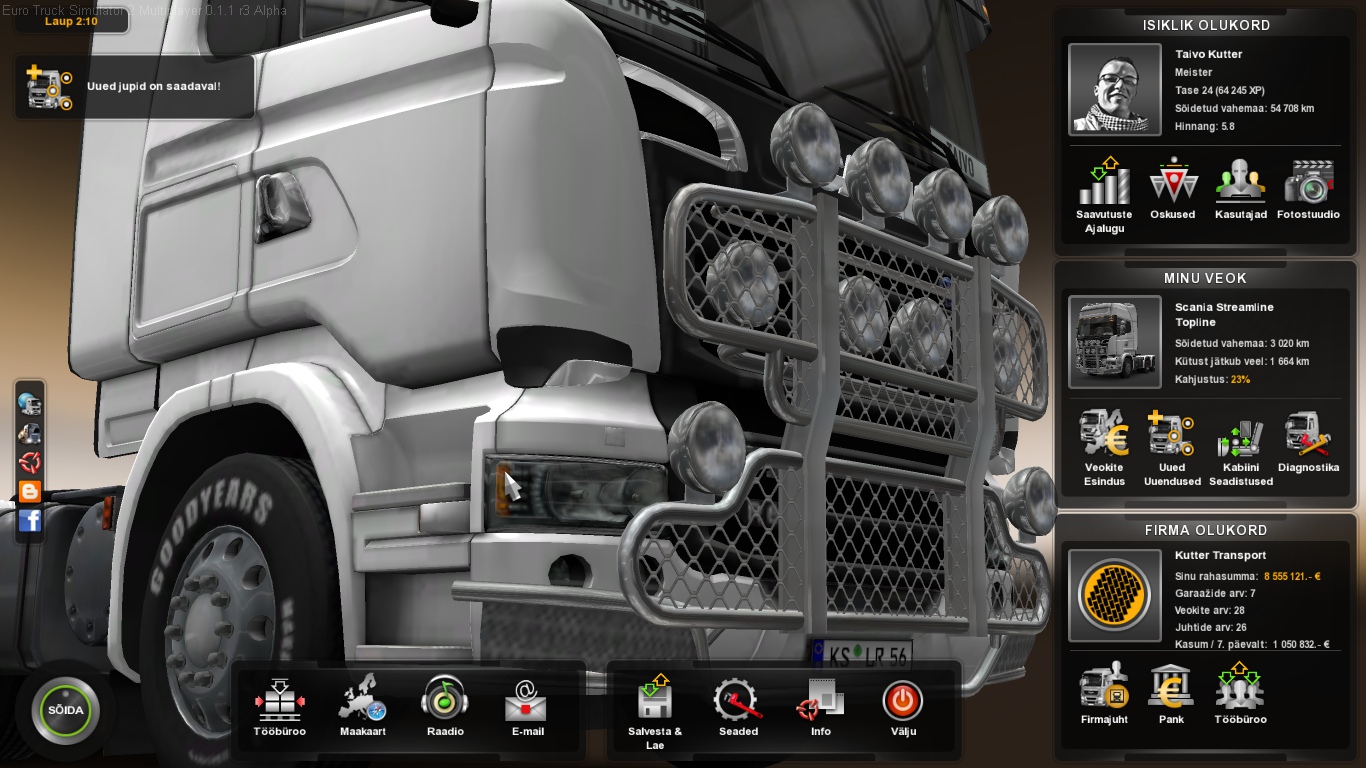Image resolution: width=1366 pixels, height=768 pixels.
Task: Click the Kutter Transport company logo
Action: coord(1115,595)
